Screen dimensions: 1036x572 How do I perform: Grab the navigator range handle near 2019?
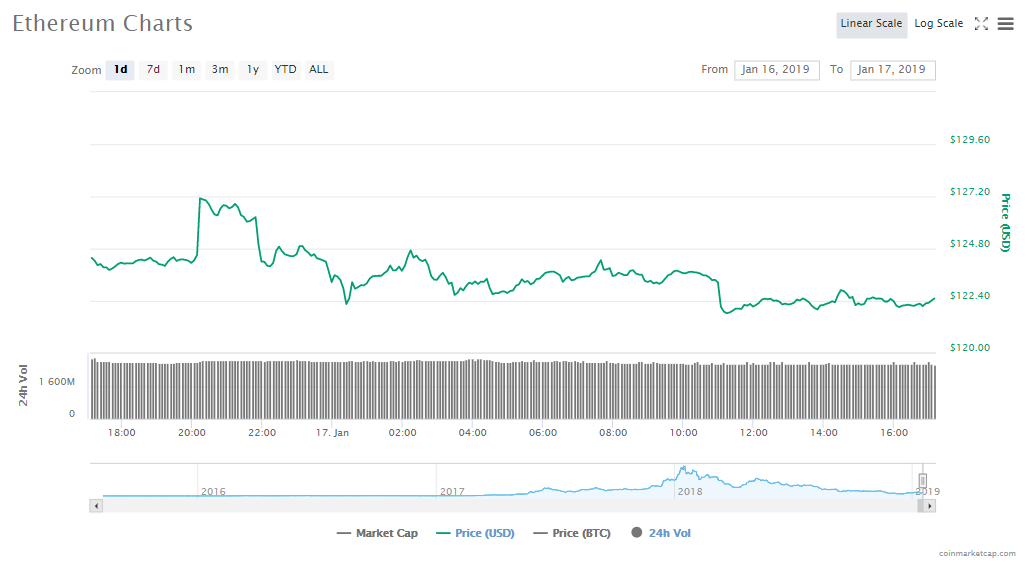pyautogui.click(x=923, y=480)
